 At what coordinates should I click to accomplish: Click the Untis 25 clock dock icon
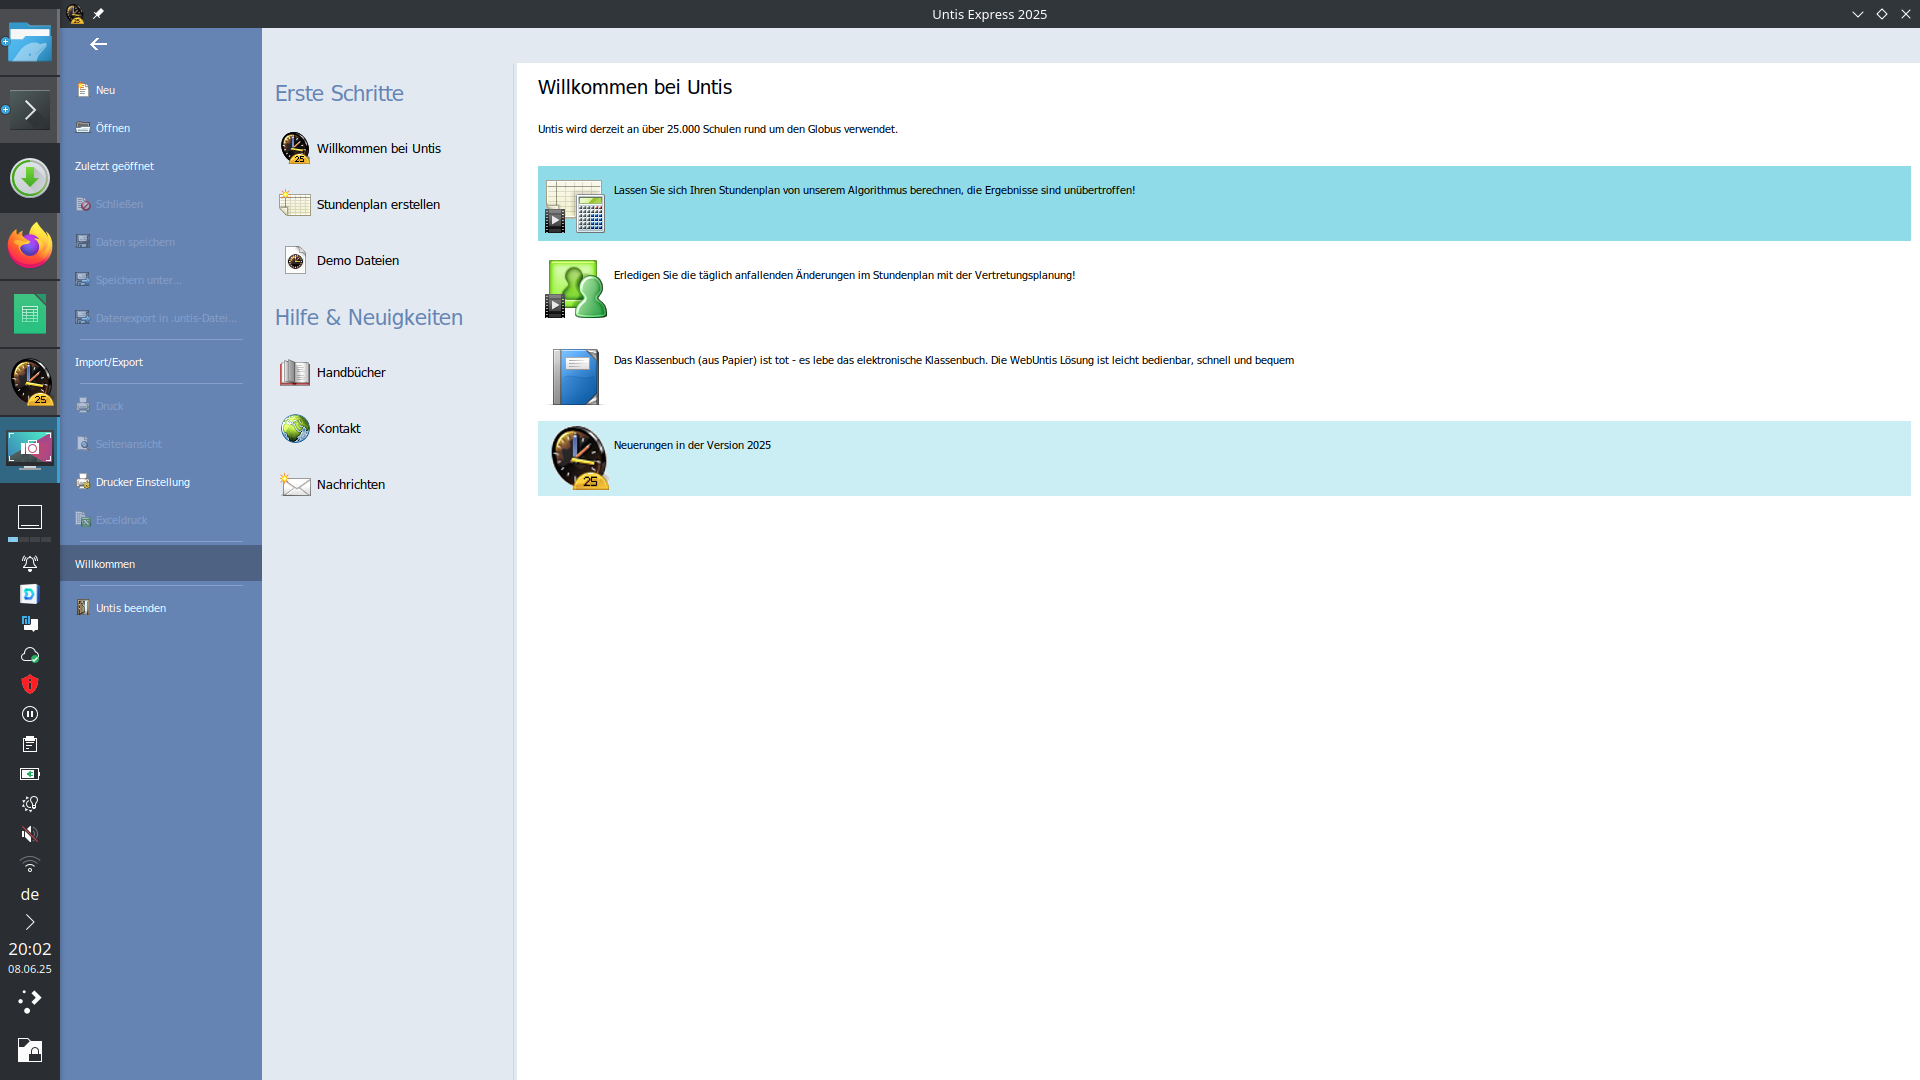(x=30, y=382)
